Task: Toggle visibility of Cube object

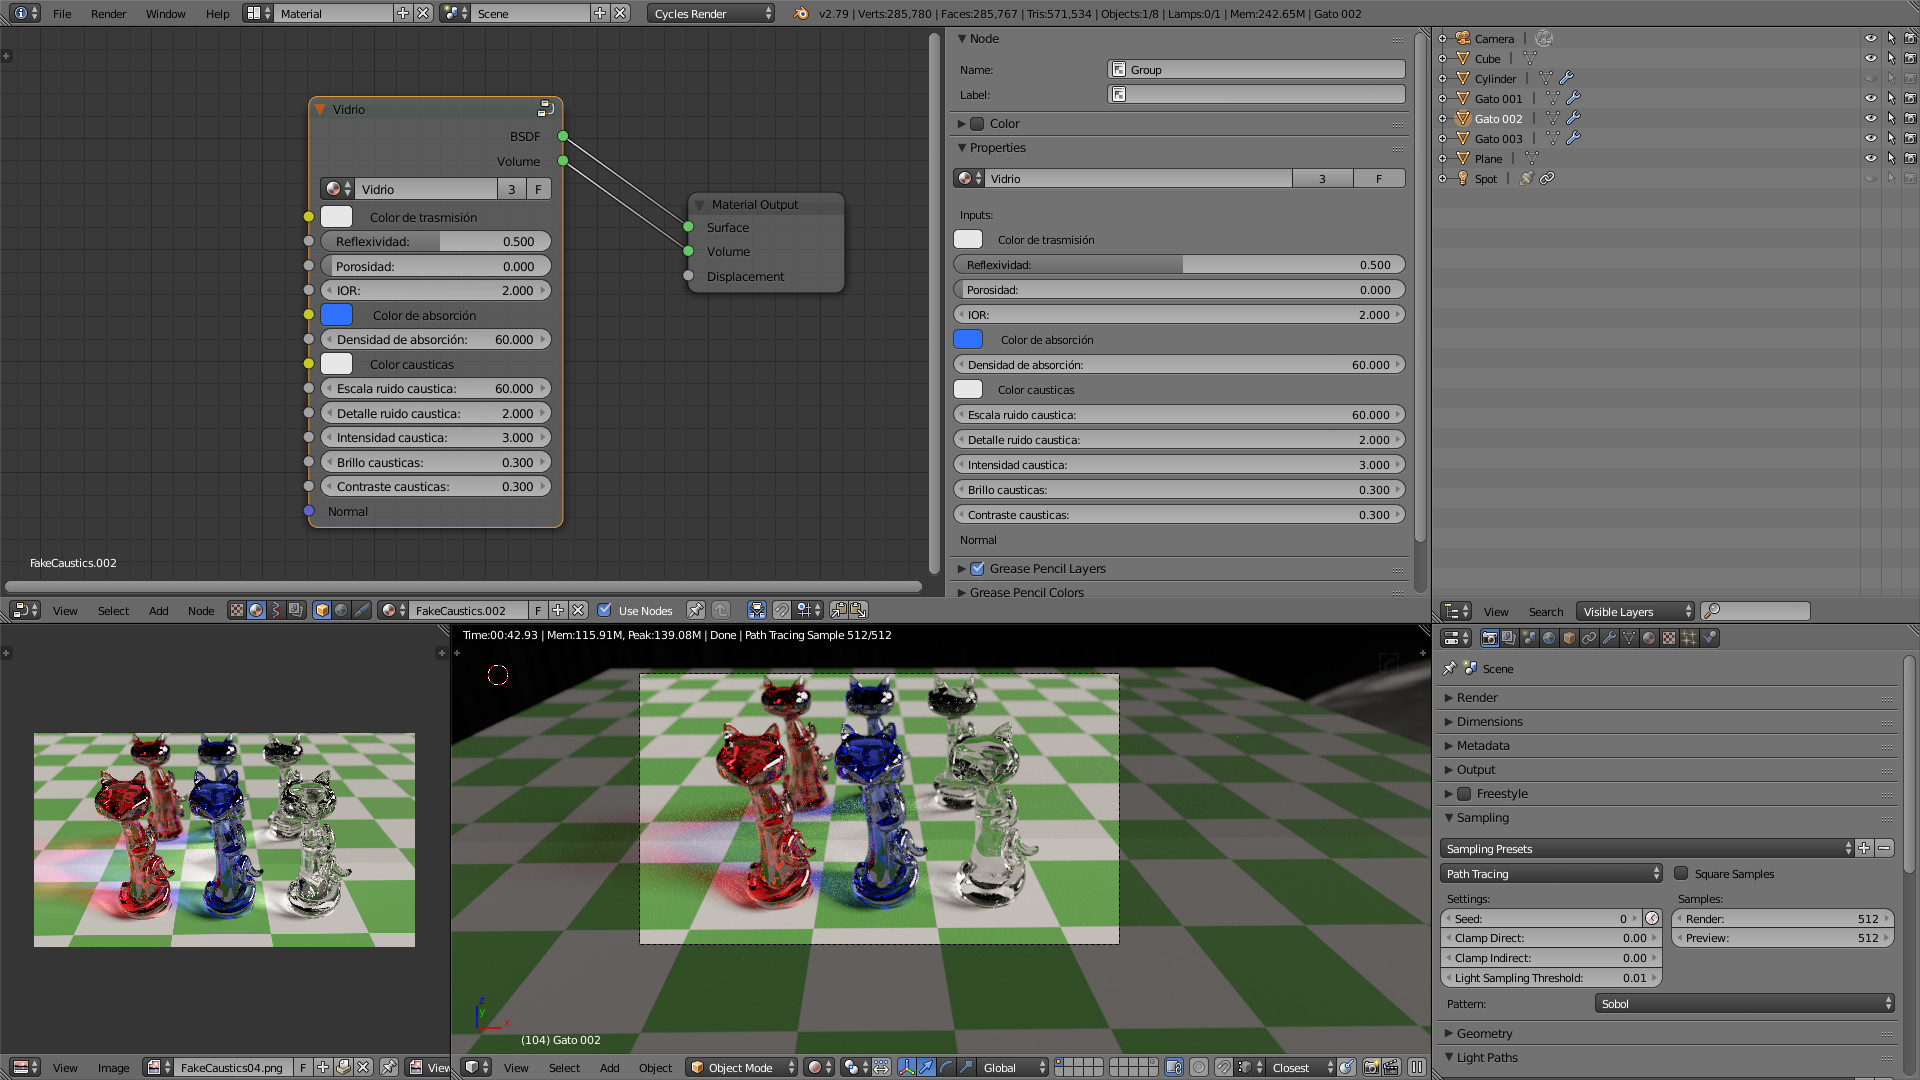Action: [1871, 58]
